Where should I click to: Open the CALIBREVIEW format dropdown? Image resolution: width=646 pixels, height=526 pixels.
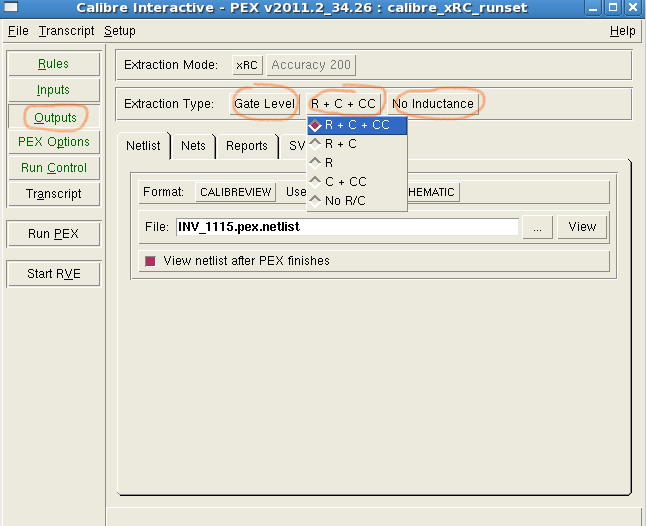(235, 192)
